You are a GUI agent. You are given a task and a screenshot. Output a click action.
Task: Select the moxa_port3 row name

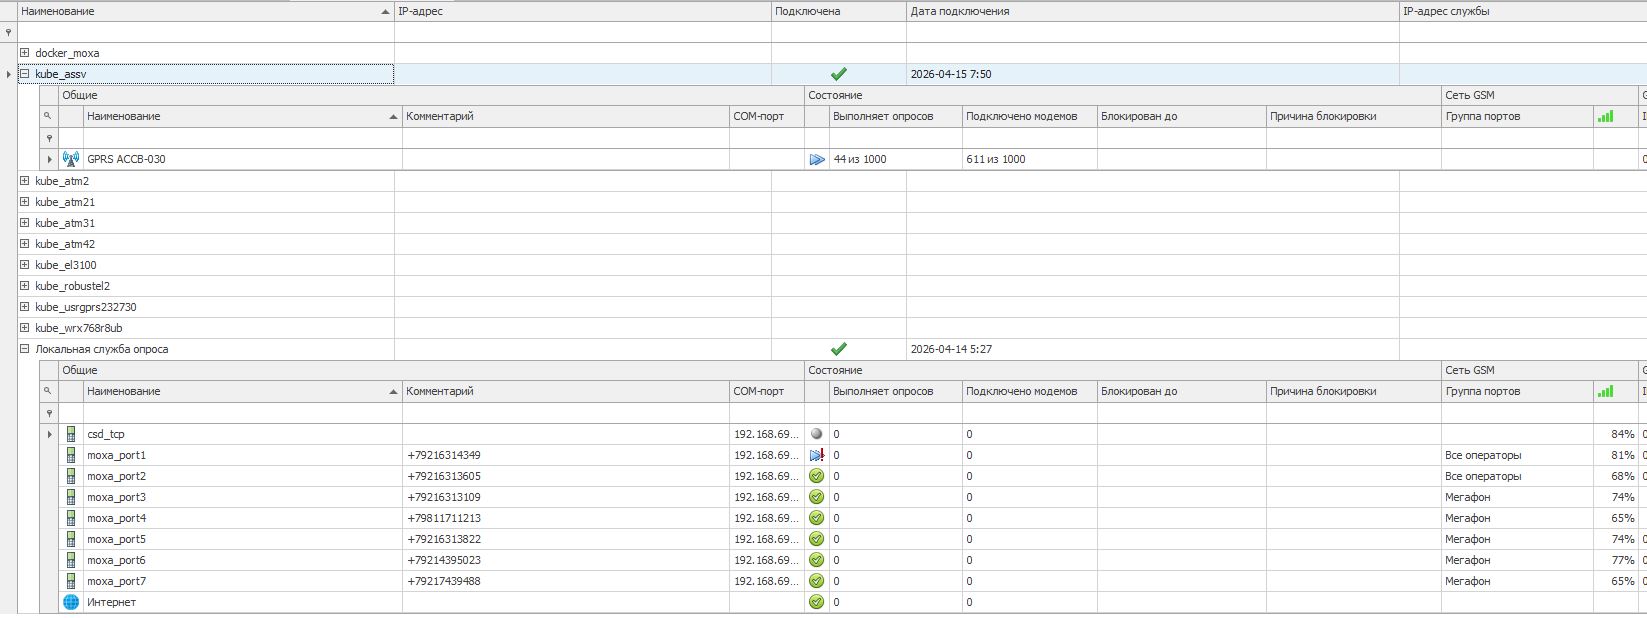coord(117,497)
